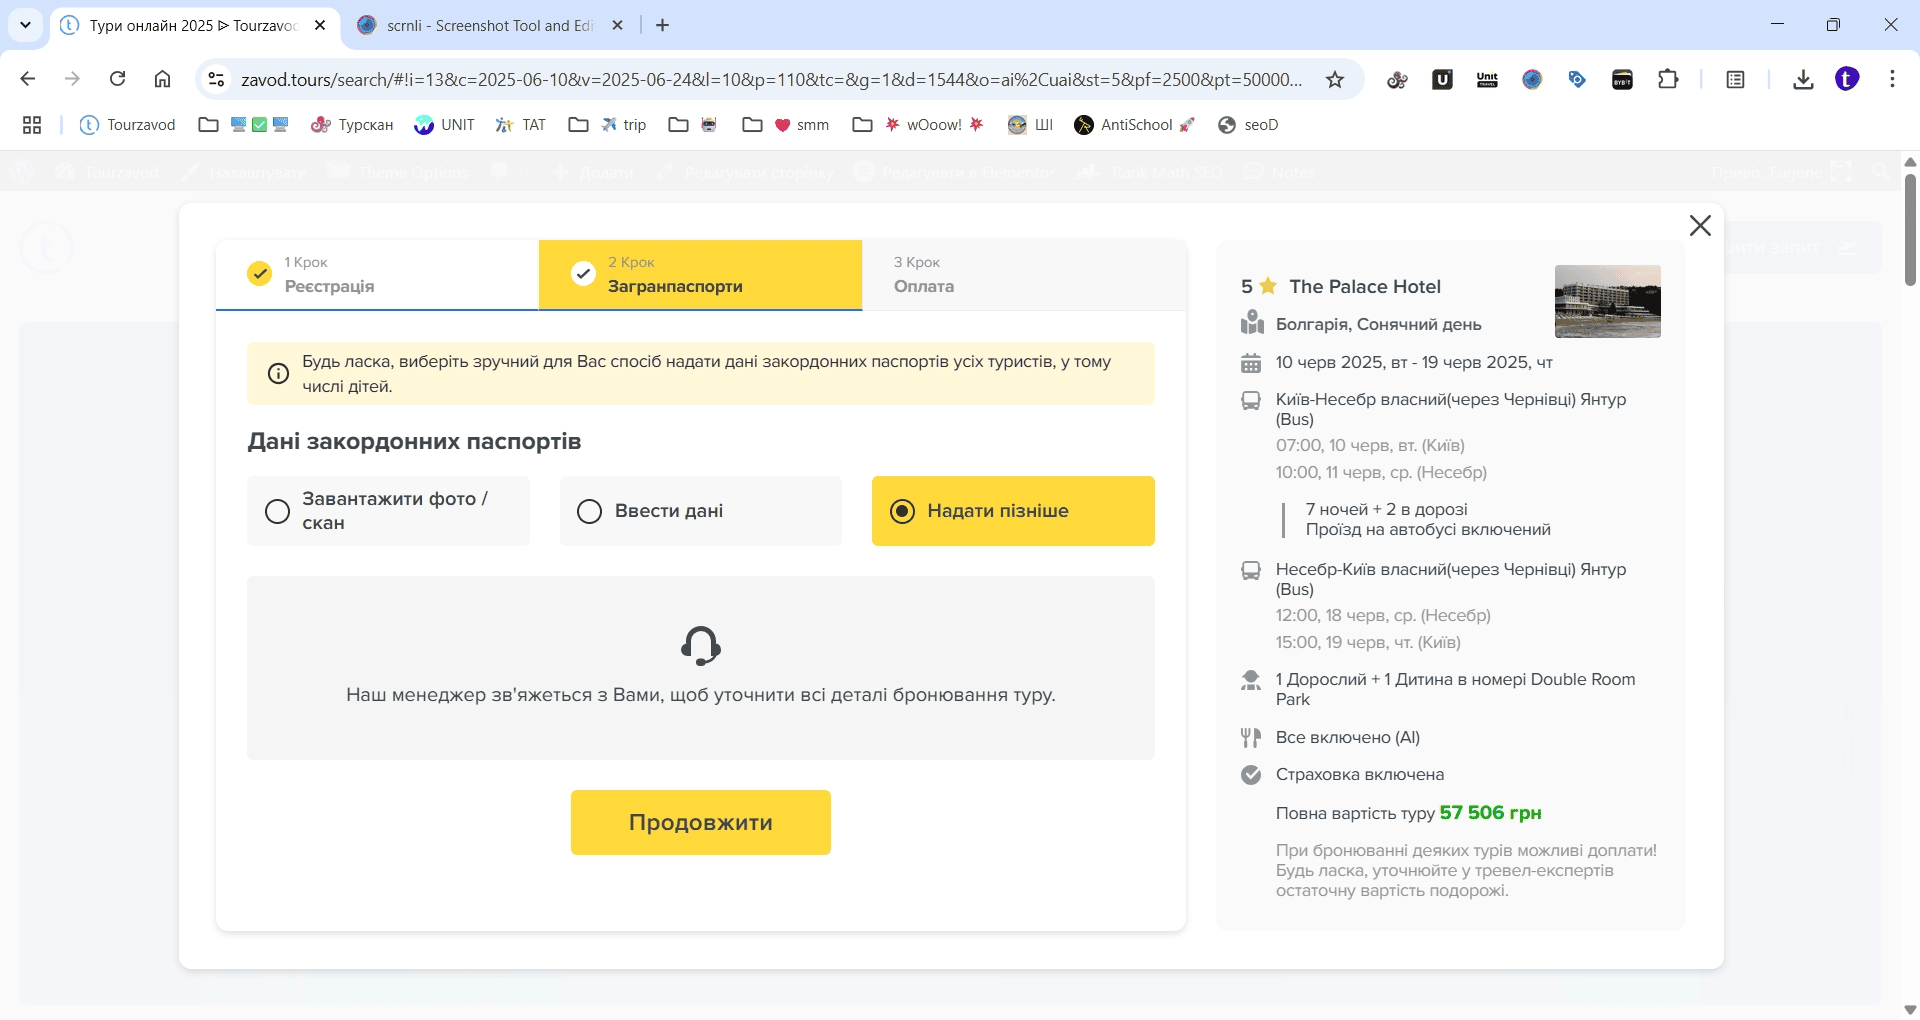Expand the tab search dropdown arrow

26,25
